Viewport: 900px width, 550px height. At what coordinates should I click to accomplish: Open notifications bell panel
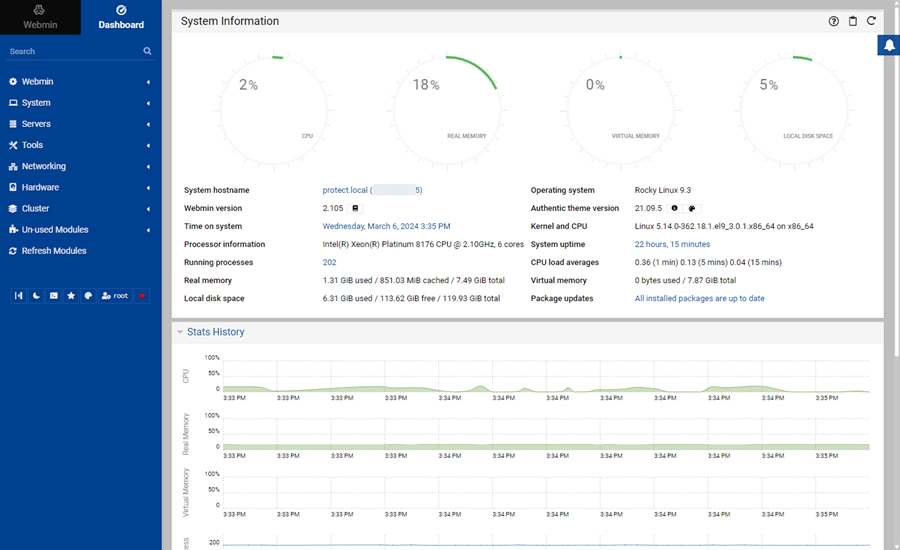coord(888,46)
